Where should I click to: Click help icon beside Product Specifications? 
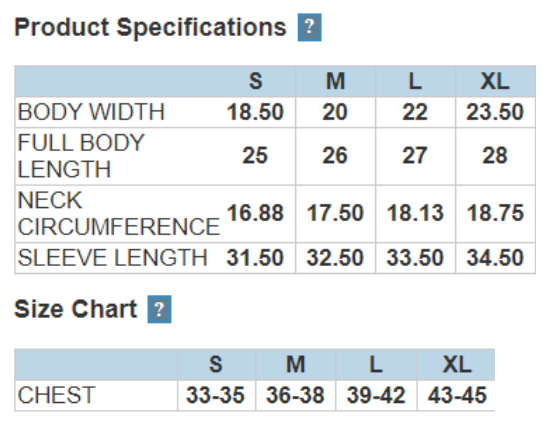(309, 28)
